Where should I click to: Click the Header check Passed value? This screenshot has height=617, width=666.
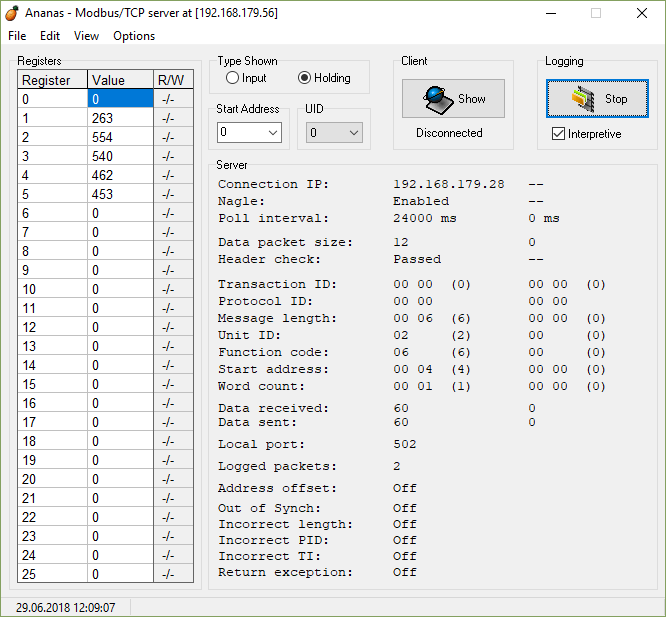coord(417,259)
